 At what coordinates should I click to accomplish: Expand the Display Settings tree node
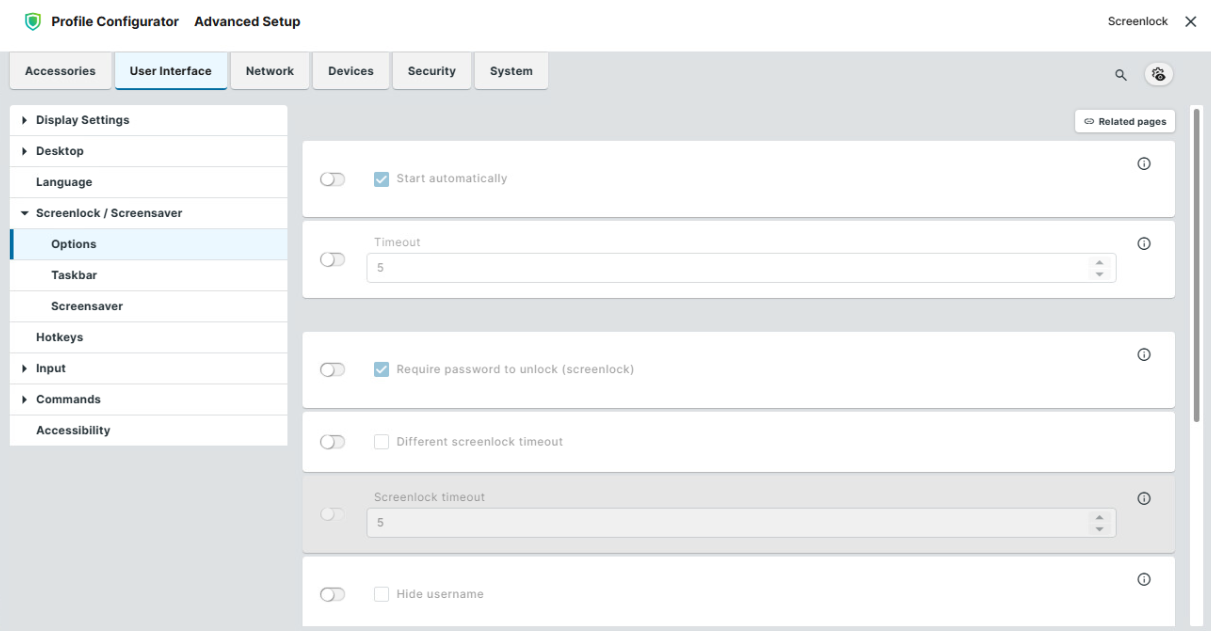coord(25,121)
